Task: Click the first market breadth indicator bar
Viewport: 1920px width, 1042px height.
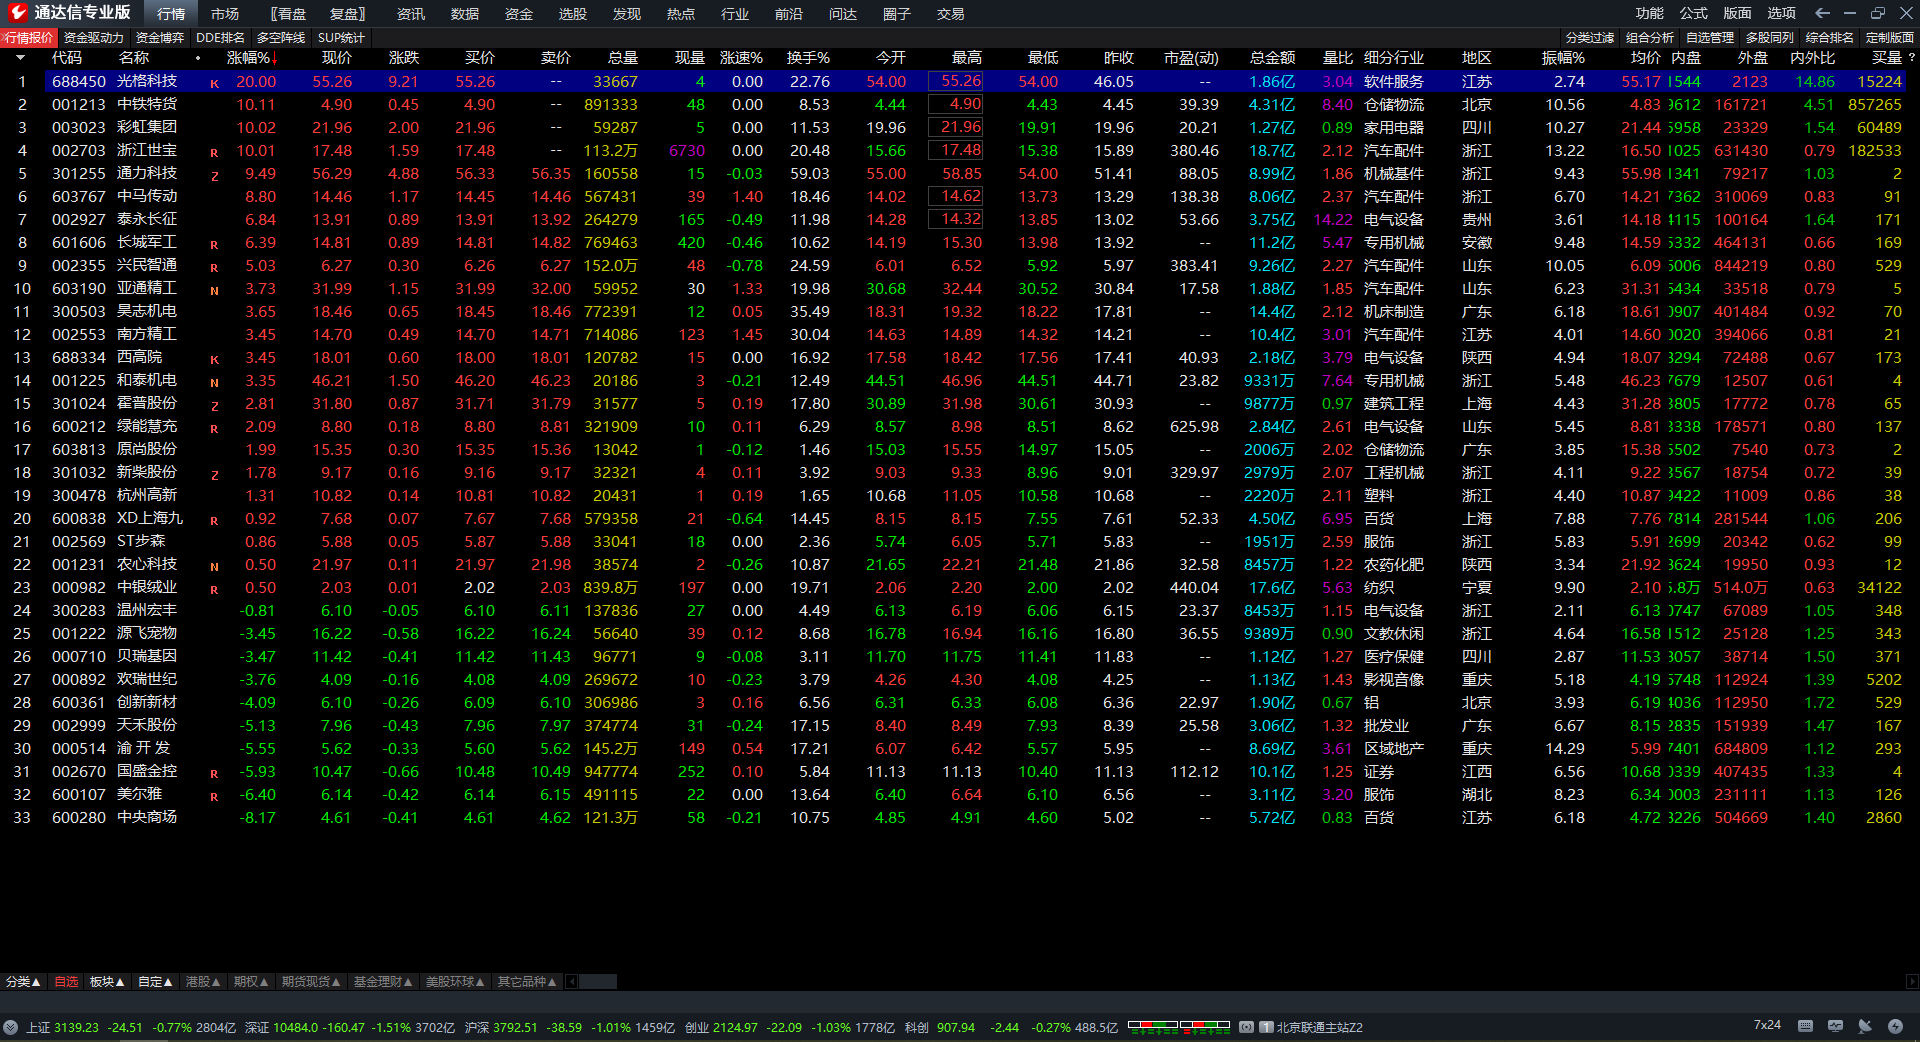Action: [1153, 1026]
